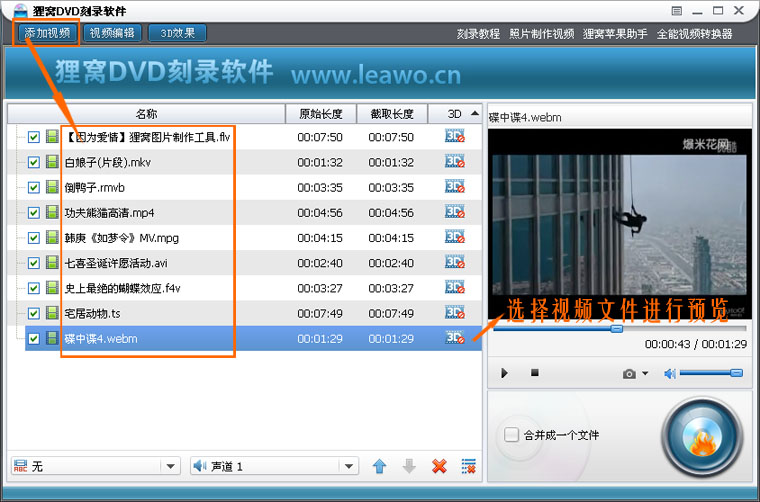Click the preview playback progress slider
This screenshot has width=760, height=502.
click(620, 329)
